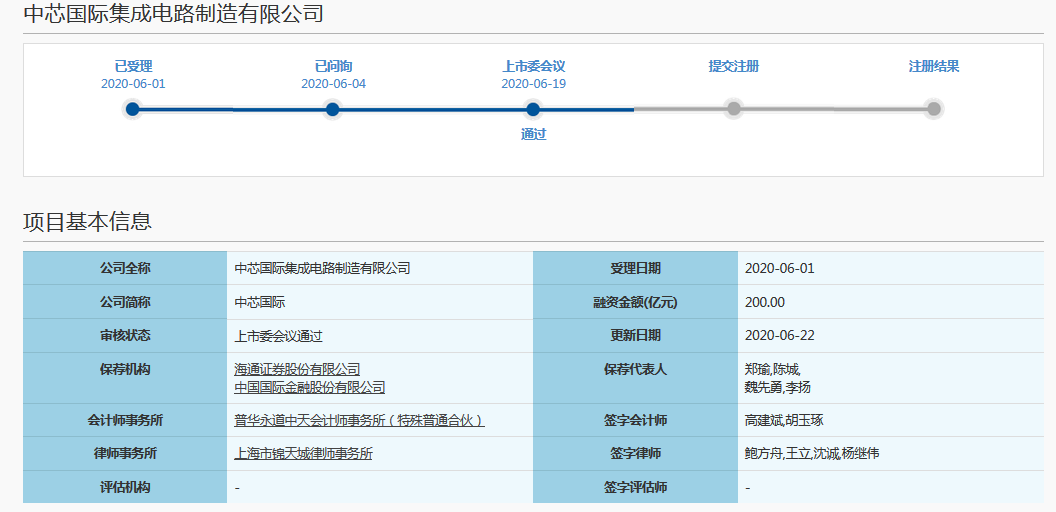Select the 已问询 stage label
The width and height of the screenshot is (1056, 512).
pyautogui.click(x=333, y=66)
